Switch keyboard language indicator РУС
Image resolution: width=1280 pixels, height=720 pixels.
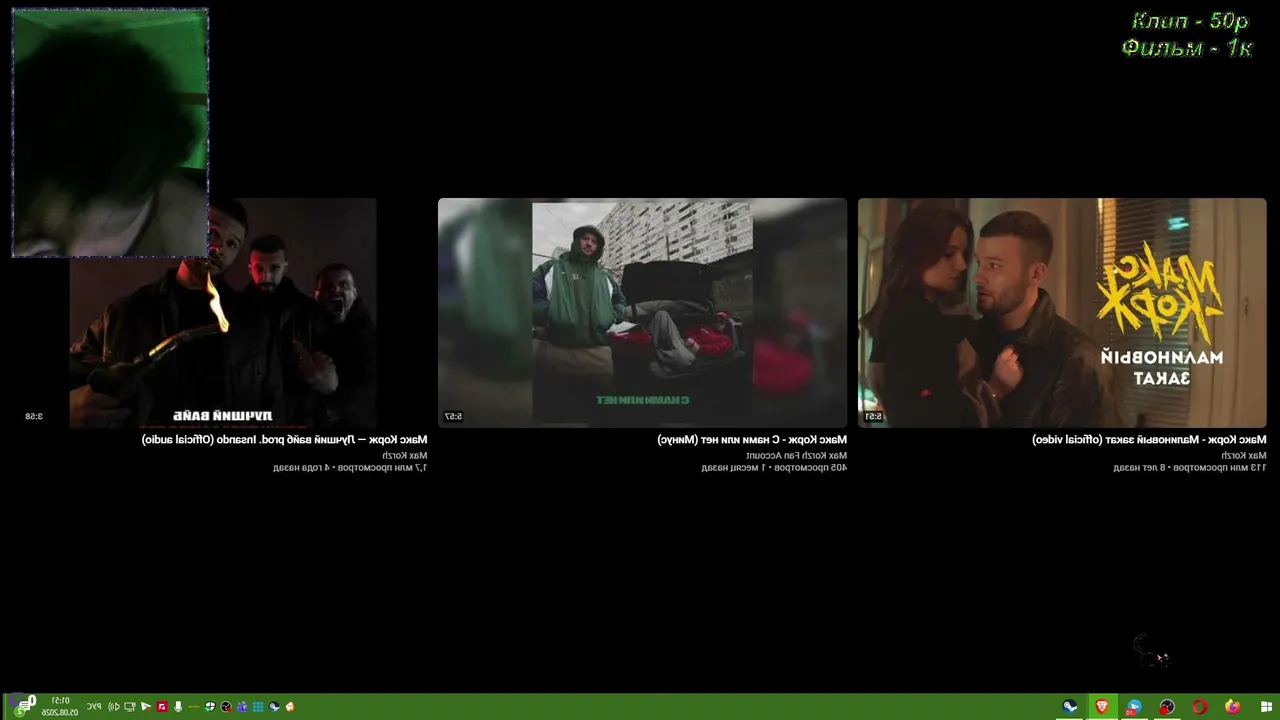coord(93,707)
